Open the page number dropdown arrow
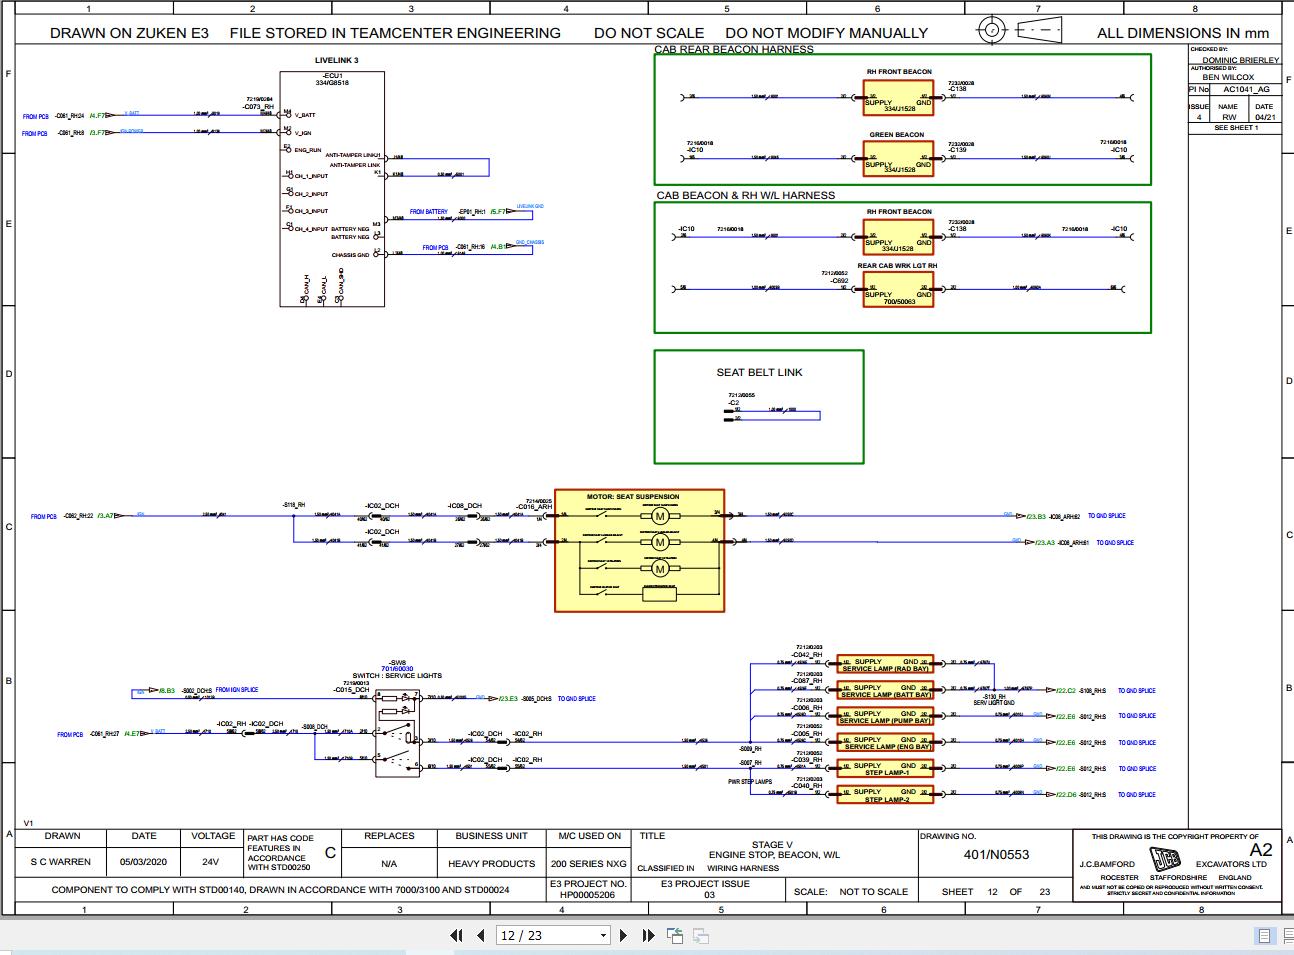The width and height of the screenshot is (1294, 955). pyautogui.click(x=603, y=936)
